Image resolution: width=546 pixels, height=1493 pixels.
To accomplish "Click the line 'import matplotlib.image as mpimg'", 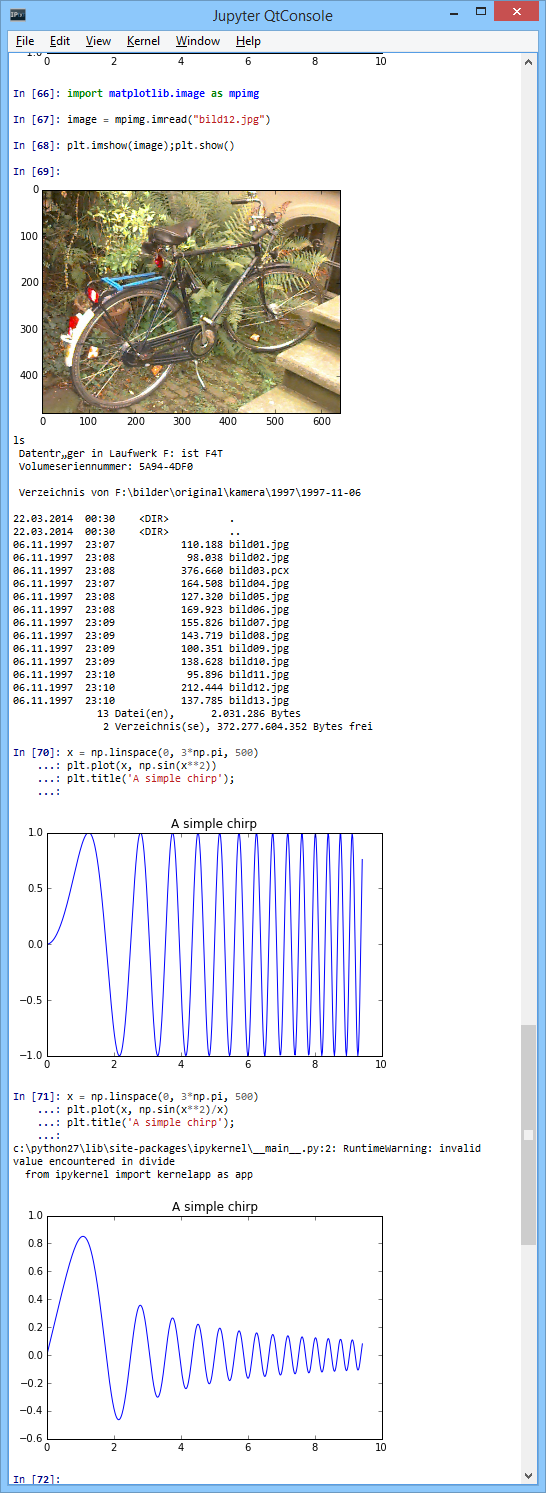I will coord(163,93).
